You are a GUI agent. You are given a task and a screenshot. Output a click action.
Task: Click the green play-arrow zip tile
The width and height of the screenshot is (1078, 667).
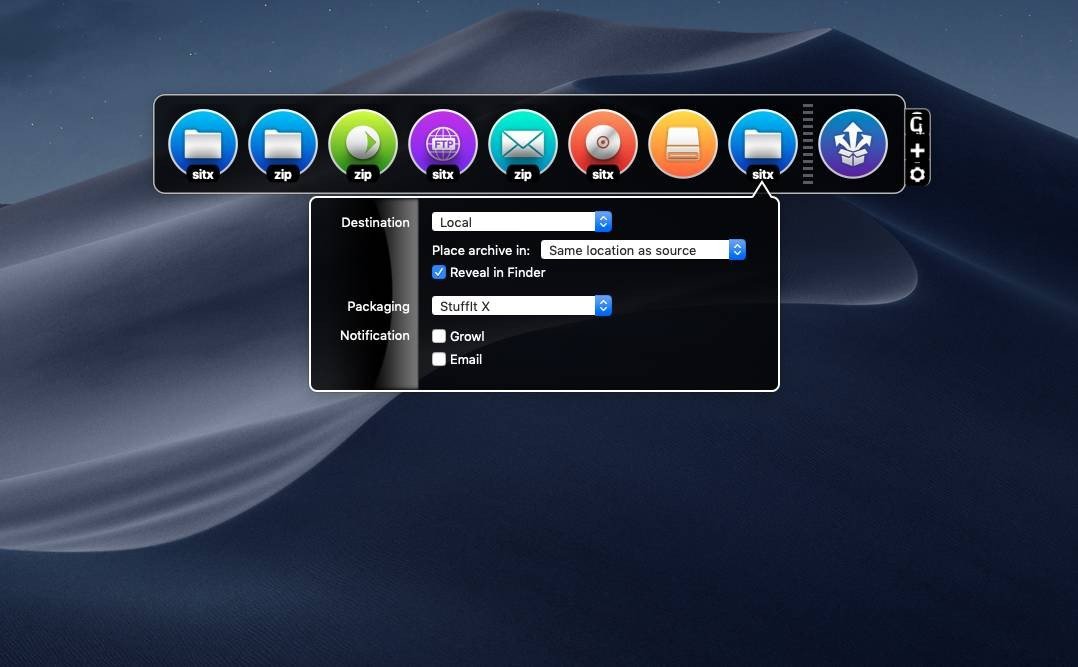point(363,144)
